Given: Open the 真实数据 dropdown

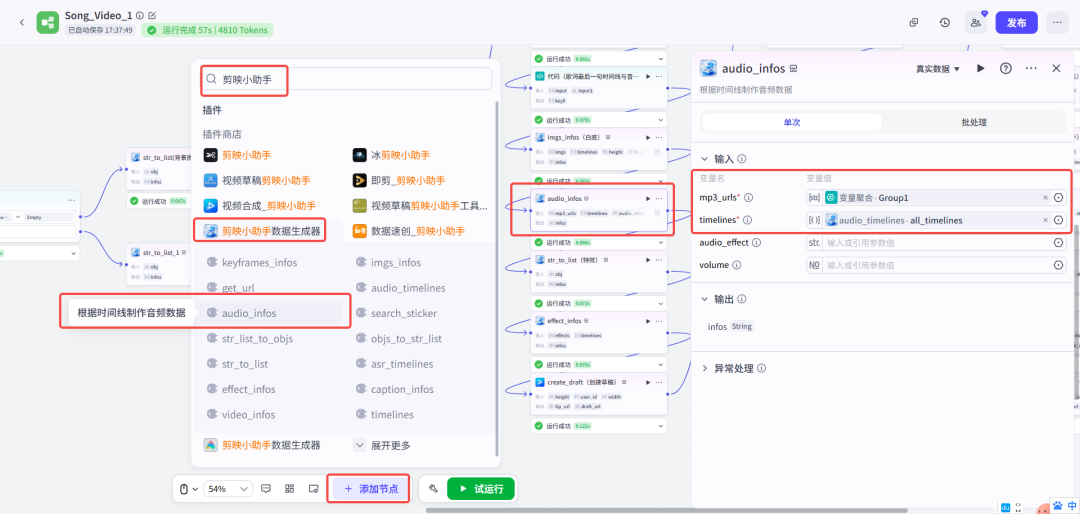Looking at the screenshot, I should pos(937,68).
